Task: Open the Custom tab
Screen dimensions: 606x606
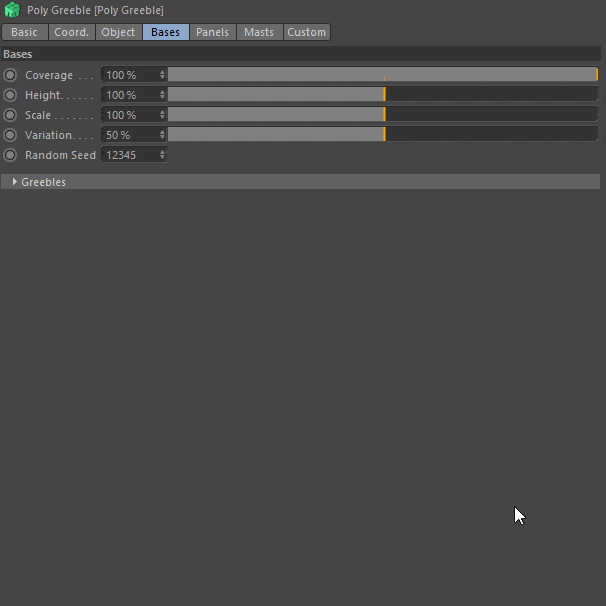Action: (x=306, y=32)
